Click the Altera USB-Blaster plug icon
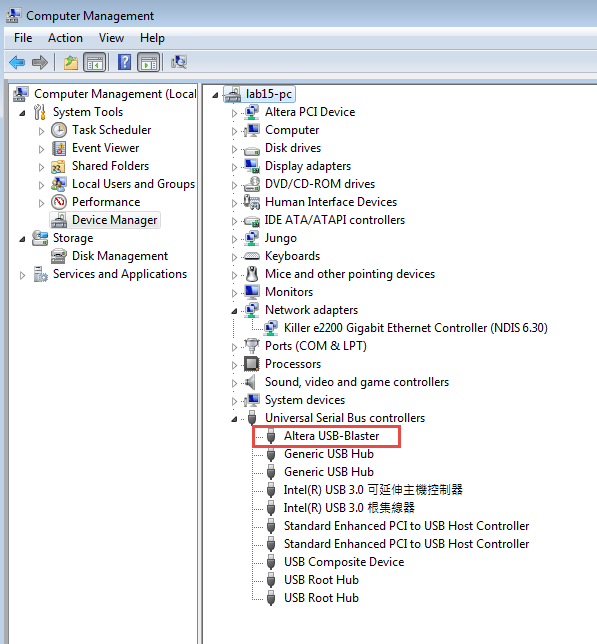Image resolution: width=597 pixels, height=644 pixels. click(271, 436)
